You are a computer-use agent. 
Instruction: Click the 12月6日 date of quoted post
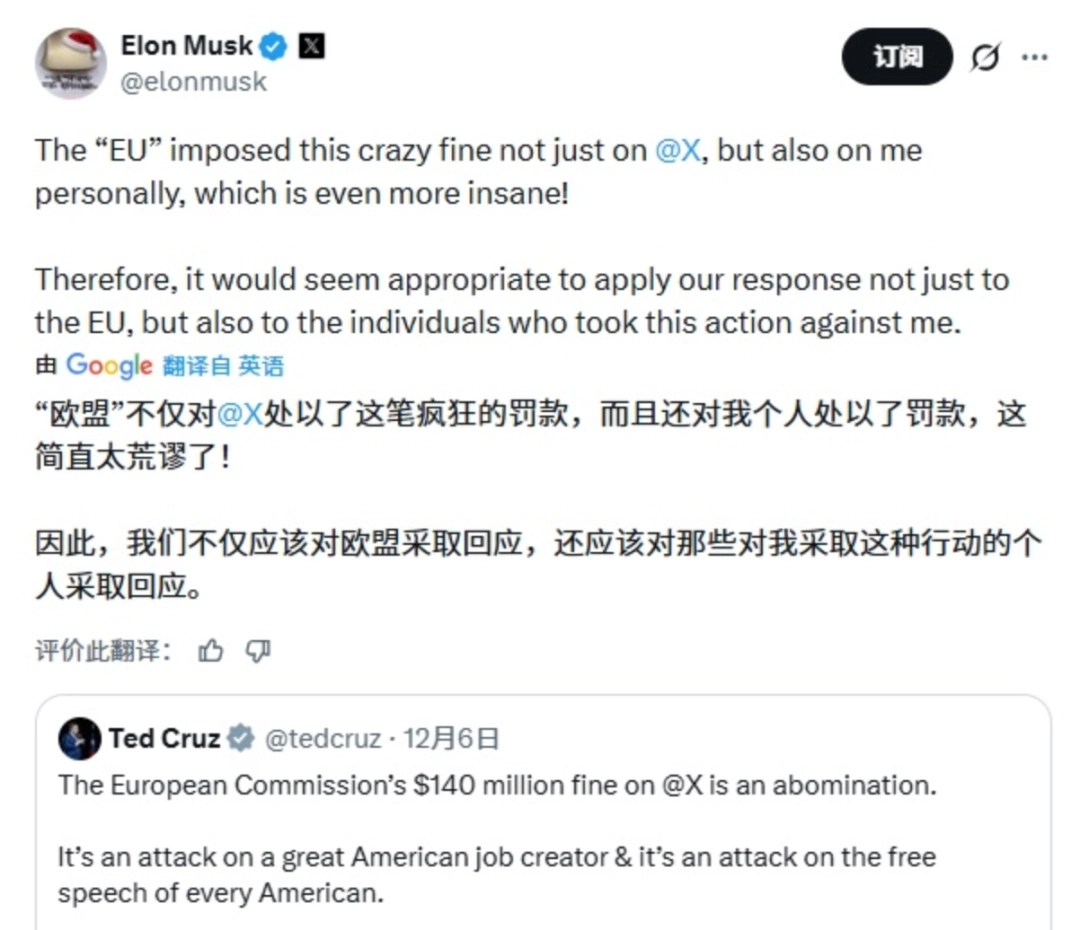tap(450, 739)
